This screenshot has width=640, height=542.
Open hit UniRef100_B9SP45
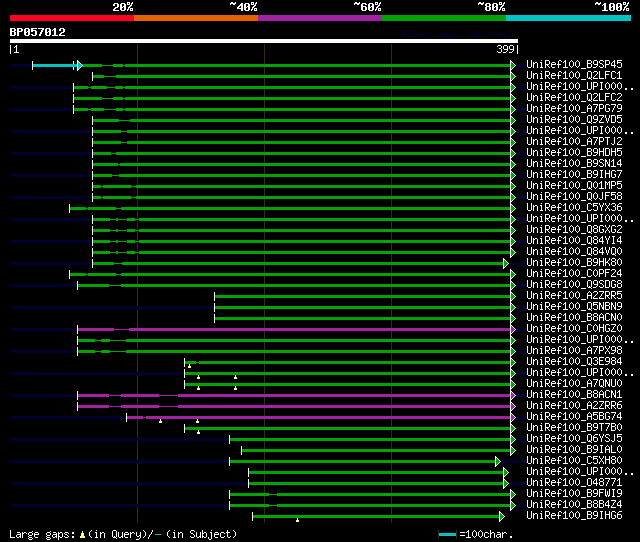pos(574,64)
